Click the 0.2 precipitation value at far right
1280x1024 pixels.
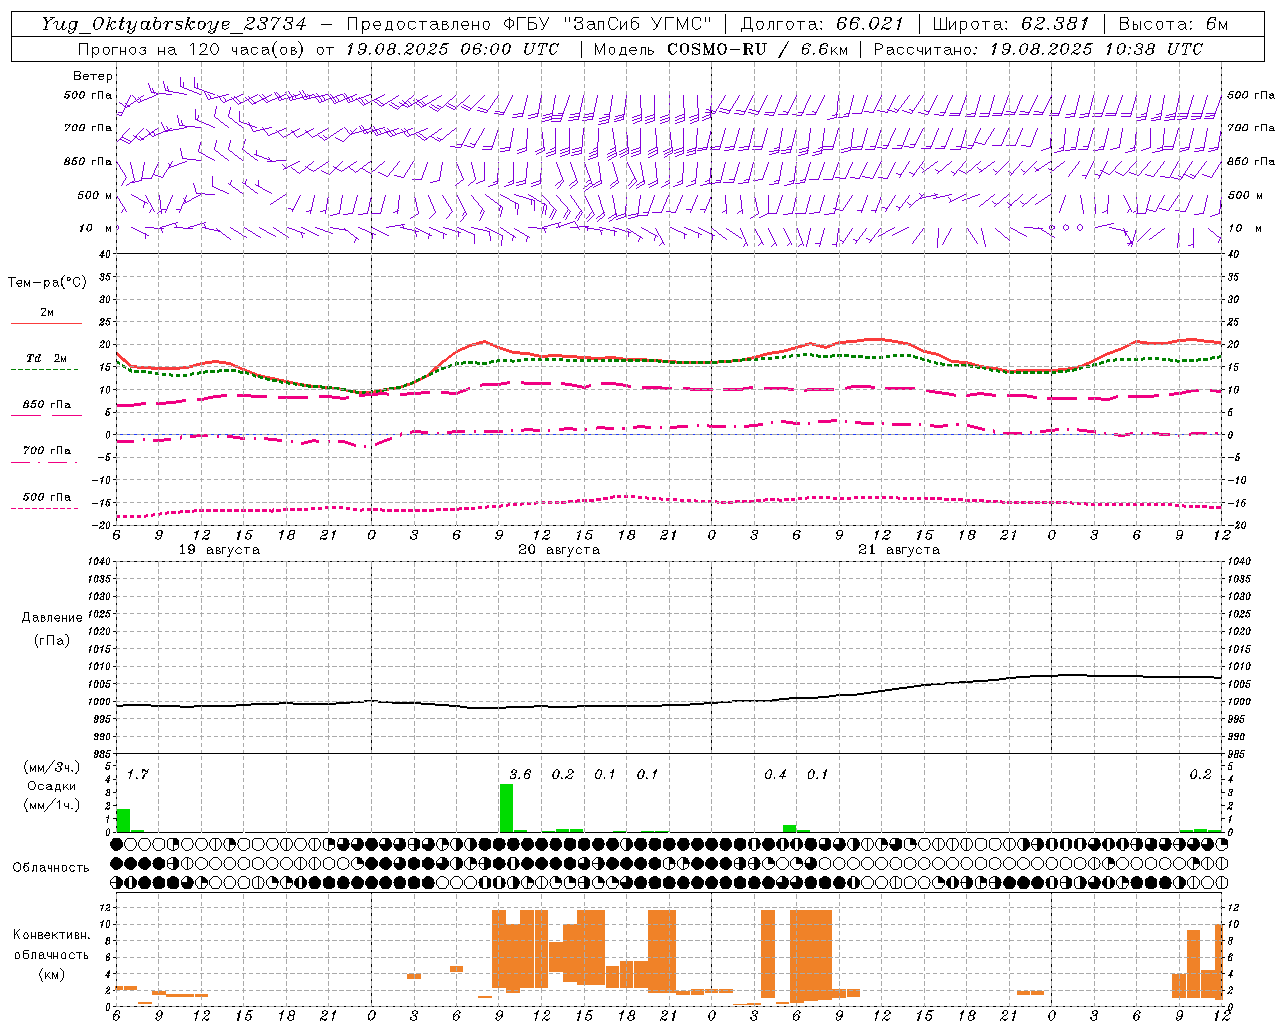pos(1200,774)
